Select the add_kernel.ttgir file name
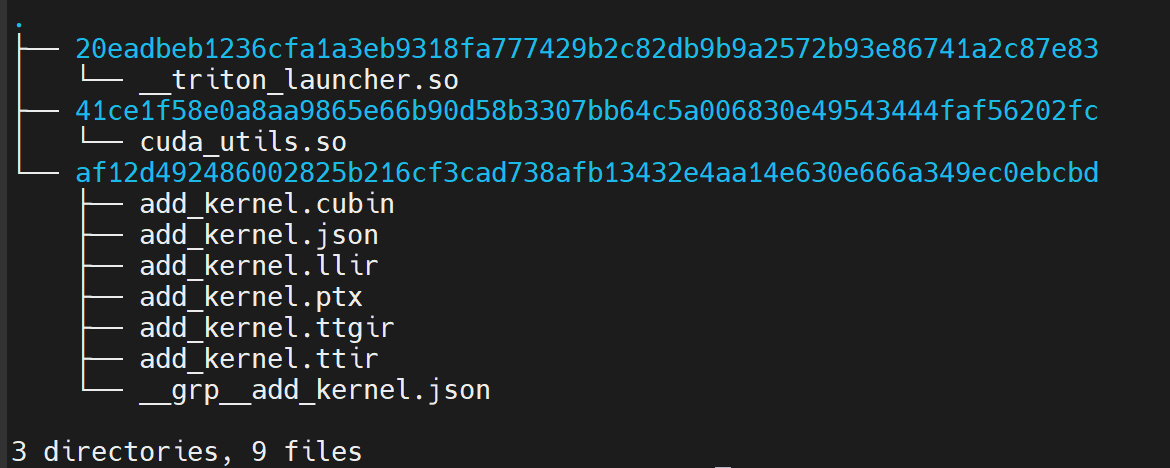 (266, 328)
